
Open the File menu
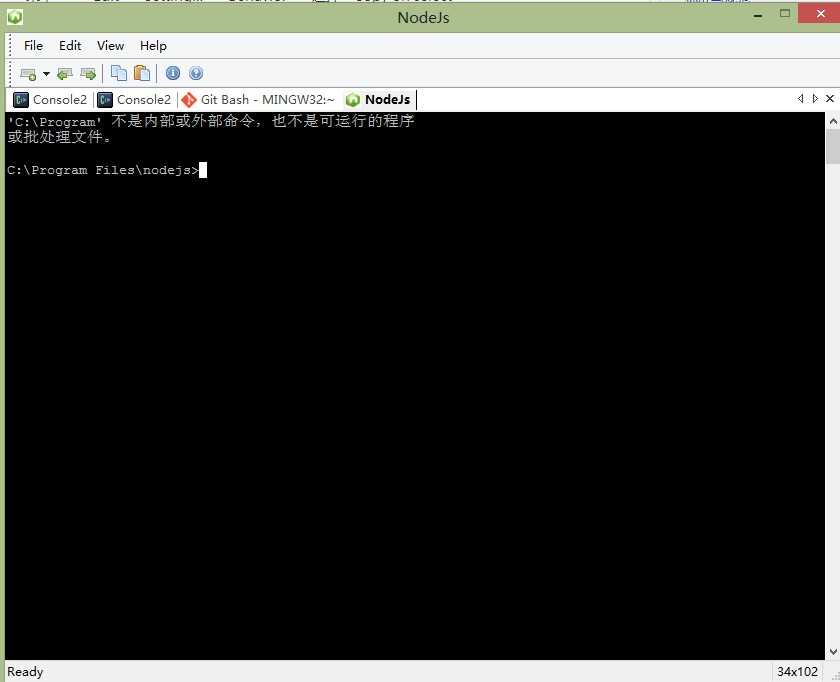pyautogui.click(x=33, y=46)
